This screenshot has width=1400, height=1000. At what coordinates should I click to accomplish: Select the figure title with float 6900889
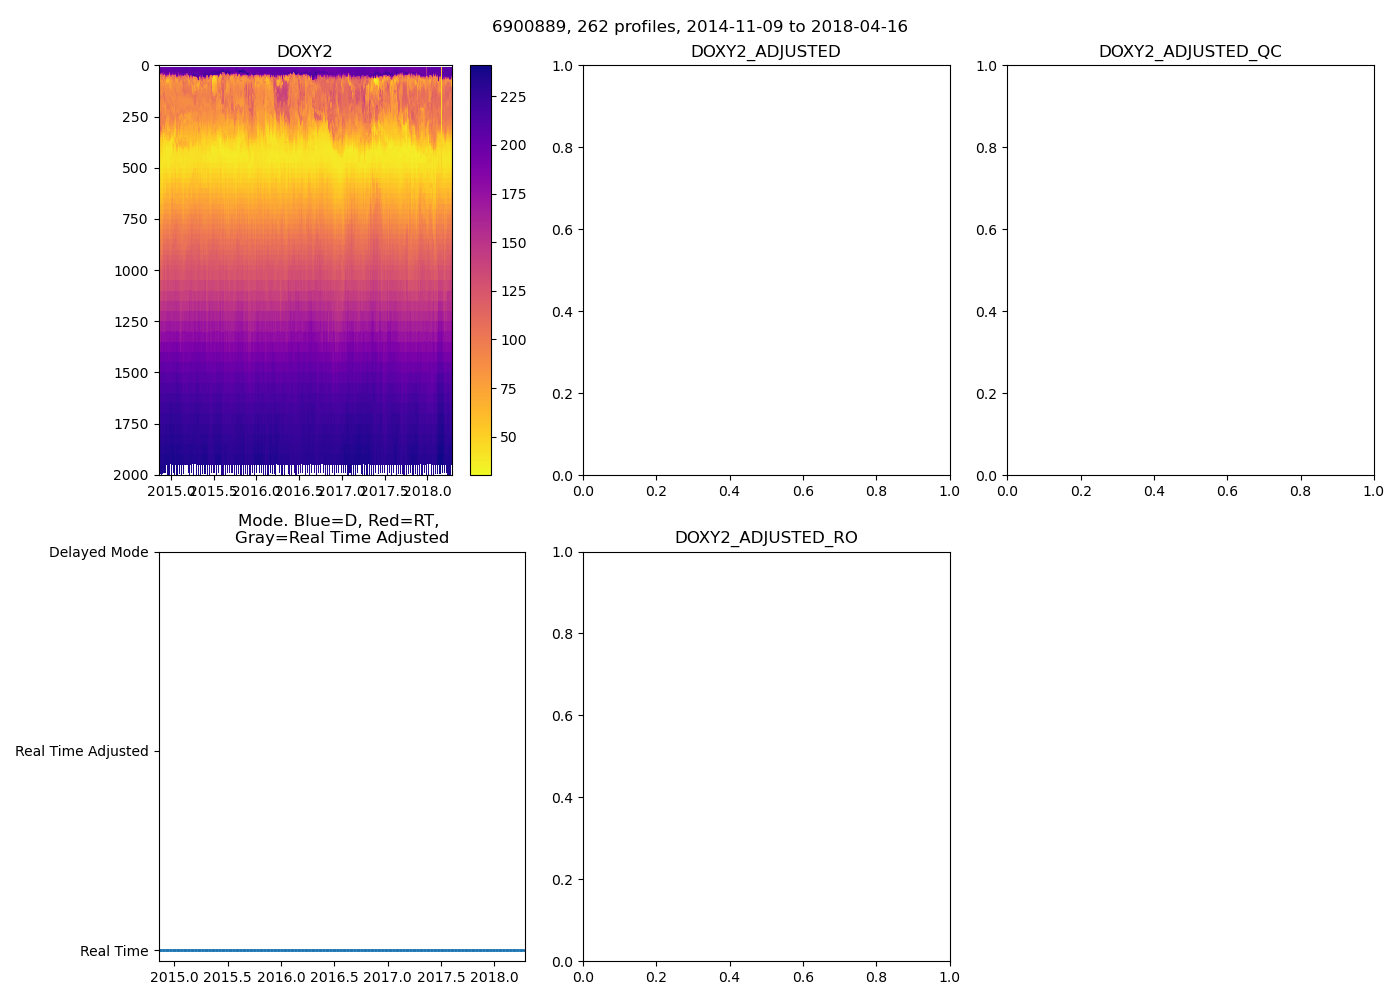699,27
